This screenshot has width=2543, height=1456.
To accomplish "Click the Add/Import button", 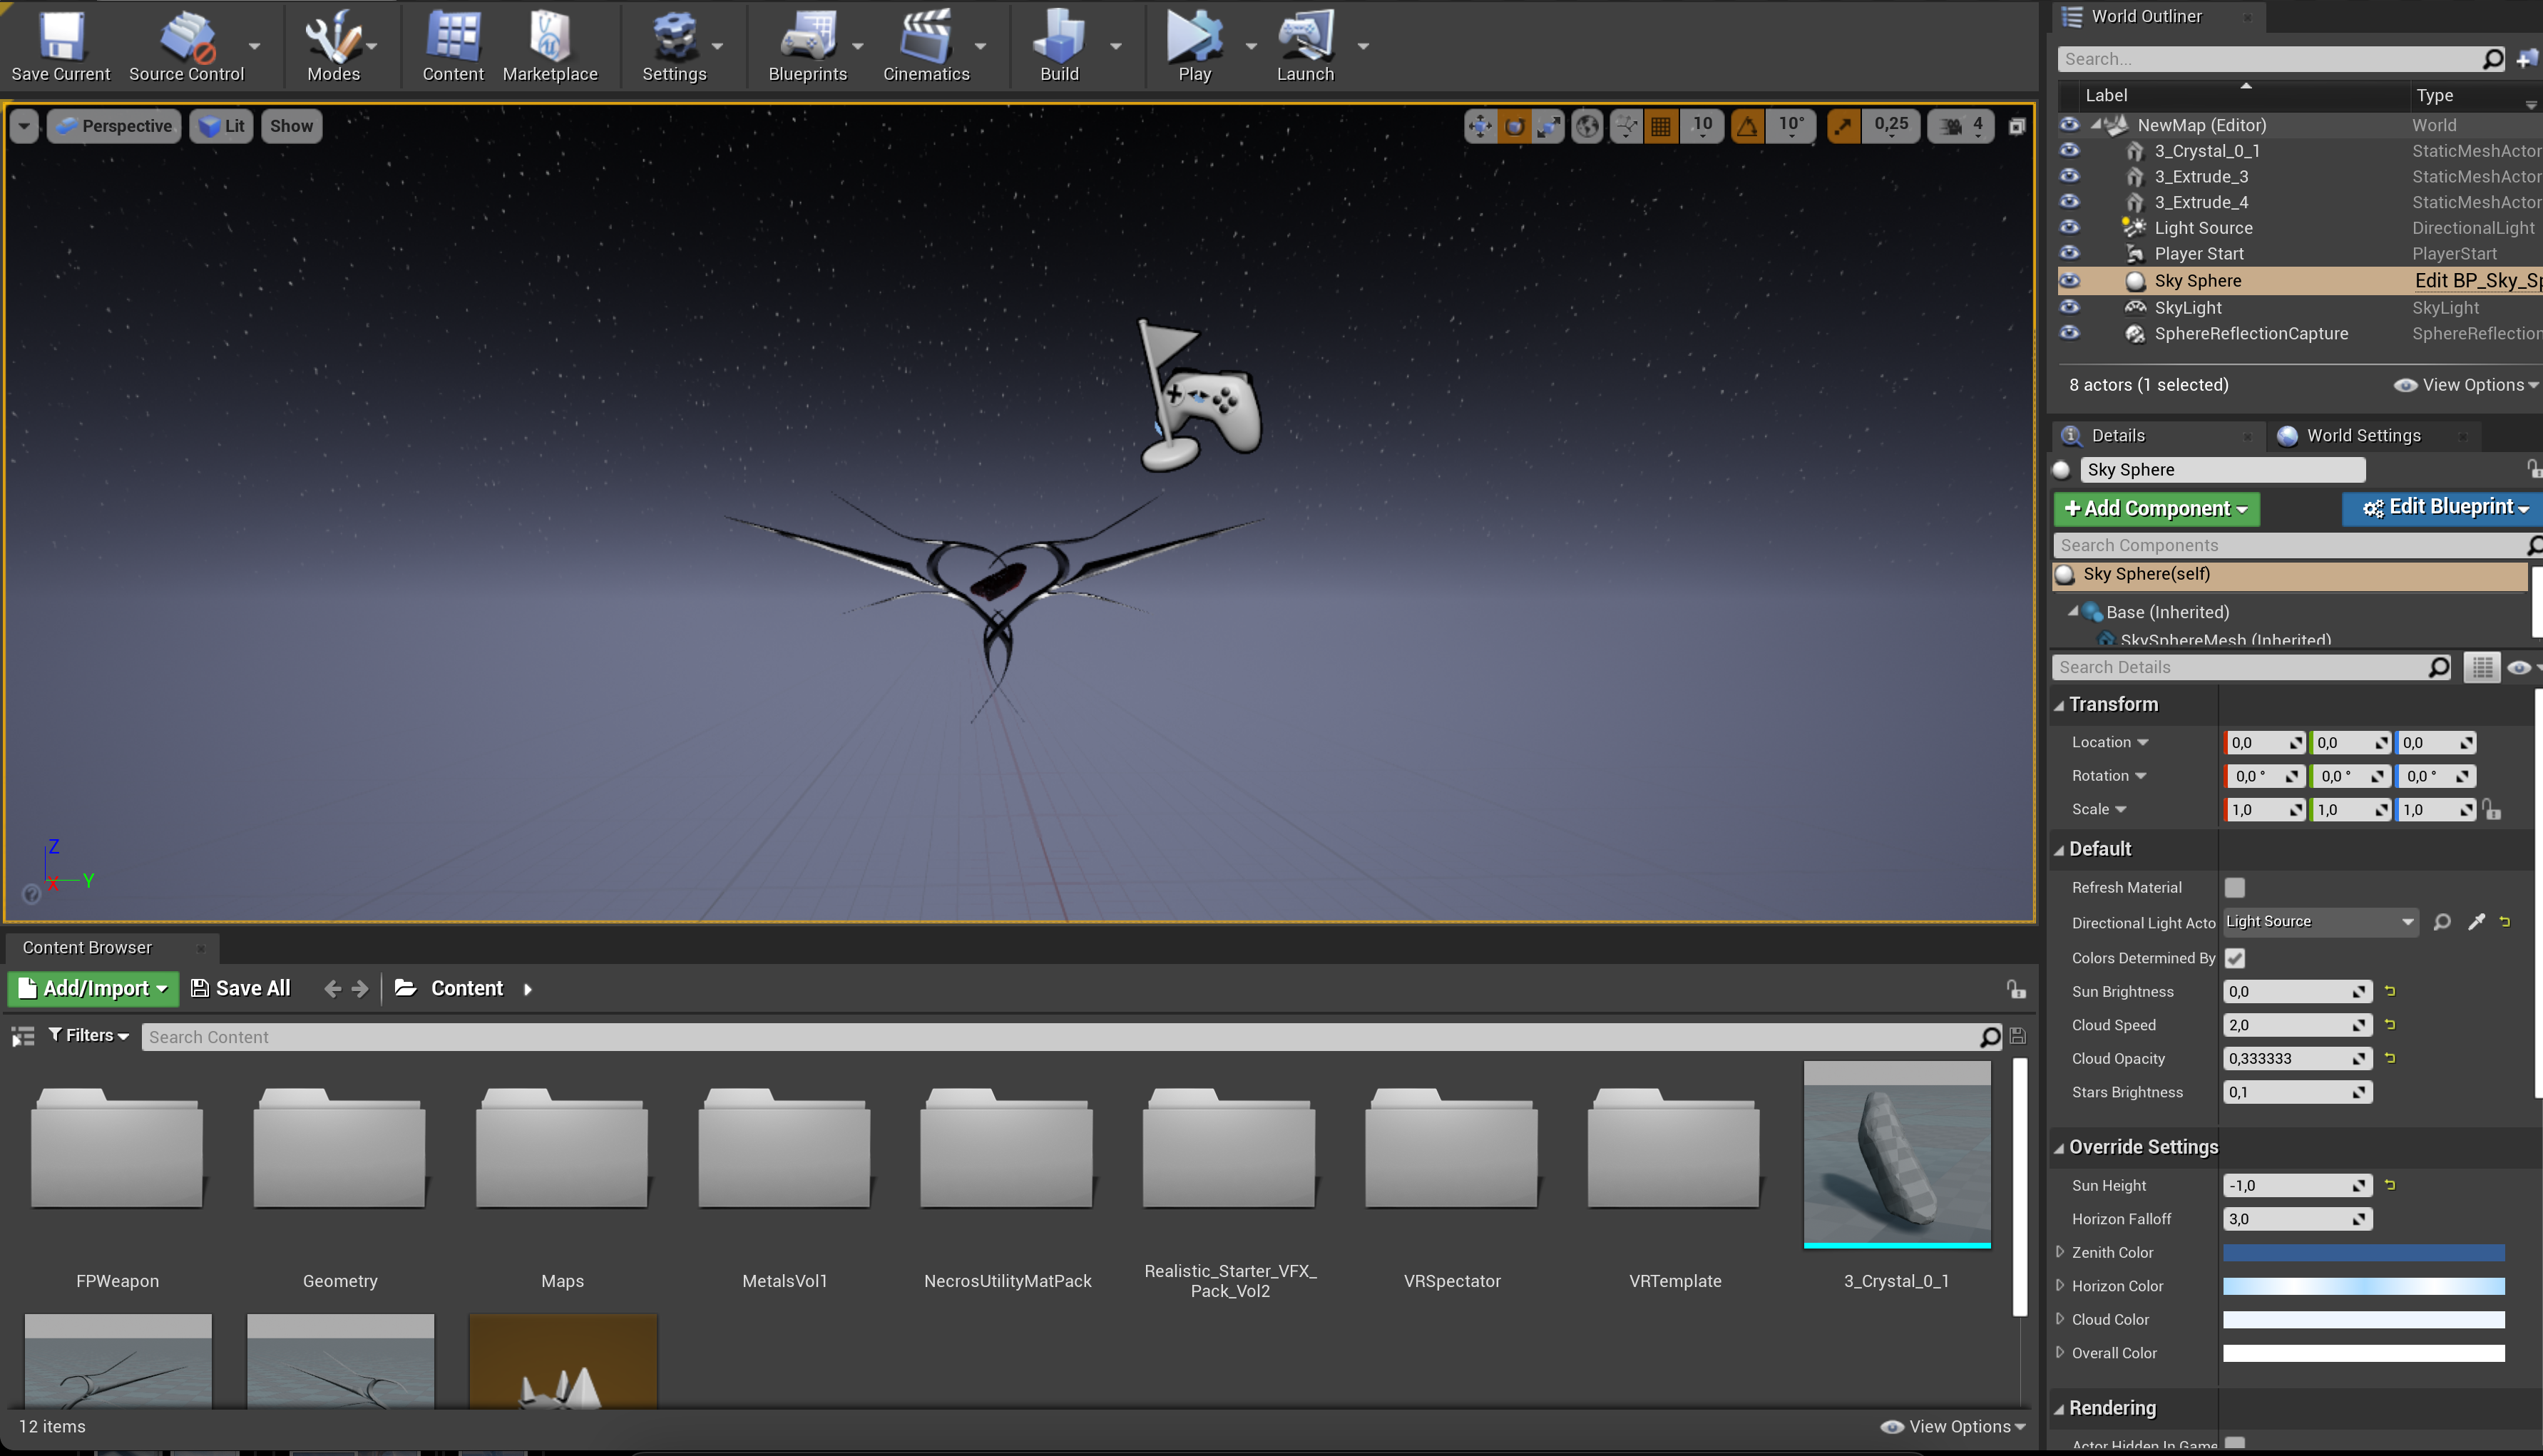I will click(x=93, y=988).
